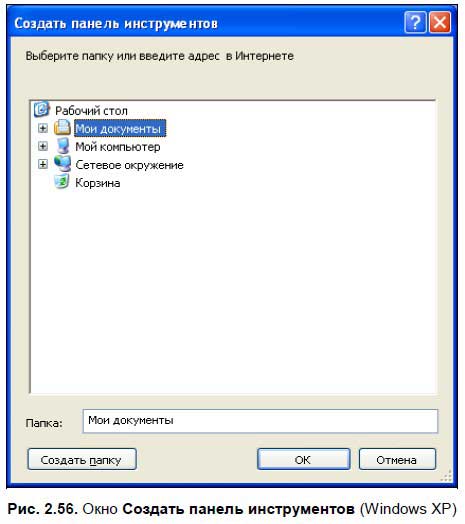
Task: Confirm with the OK button
Action: [x=304, y=460]
